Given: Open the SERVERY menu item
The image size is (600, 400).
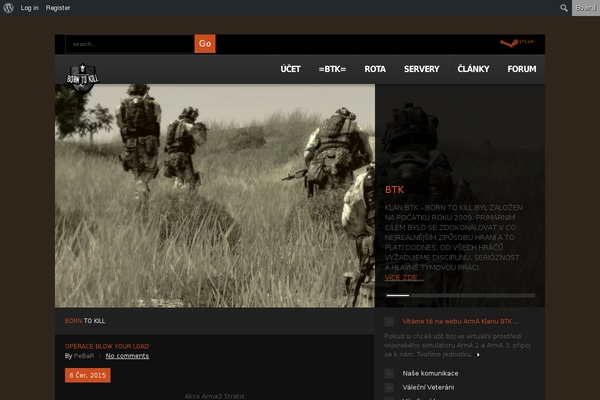Looking at the screenshot, I should pos(422,69).
